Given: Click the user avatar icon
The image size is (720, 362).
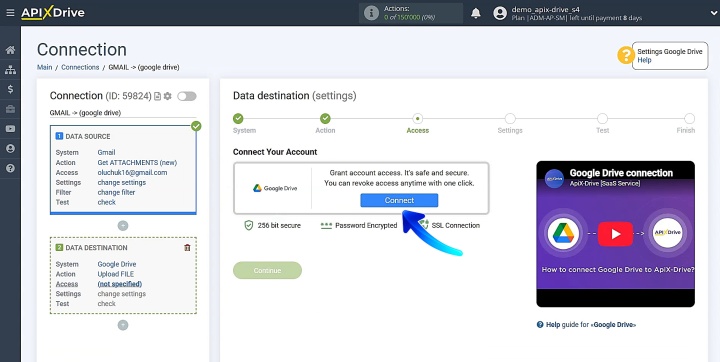Looking at the screenshot, I should tap(500, 13).
